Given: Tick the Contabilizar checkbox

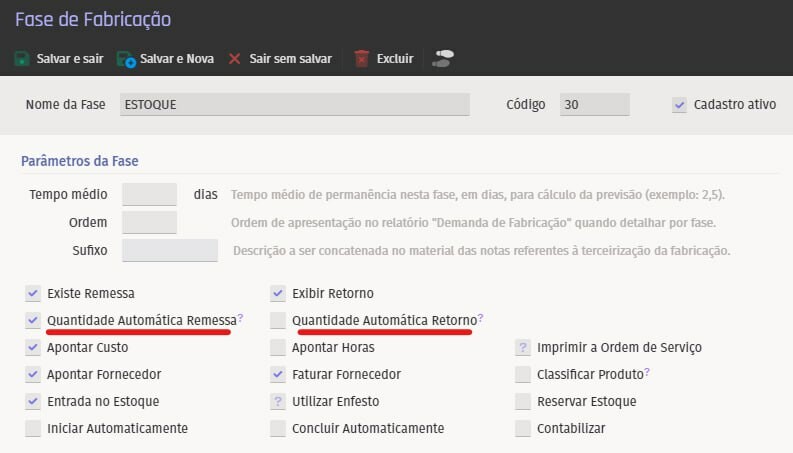Looking at the screenshot, I should pyautogui.click(x=522, y=428).
